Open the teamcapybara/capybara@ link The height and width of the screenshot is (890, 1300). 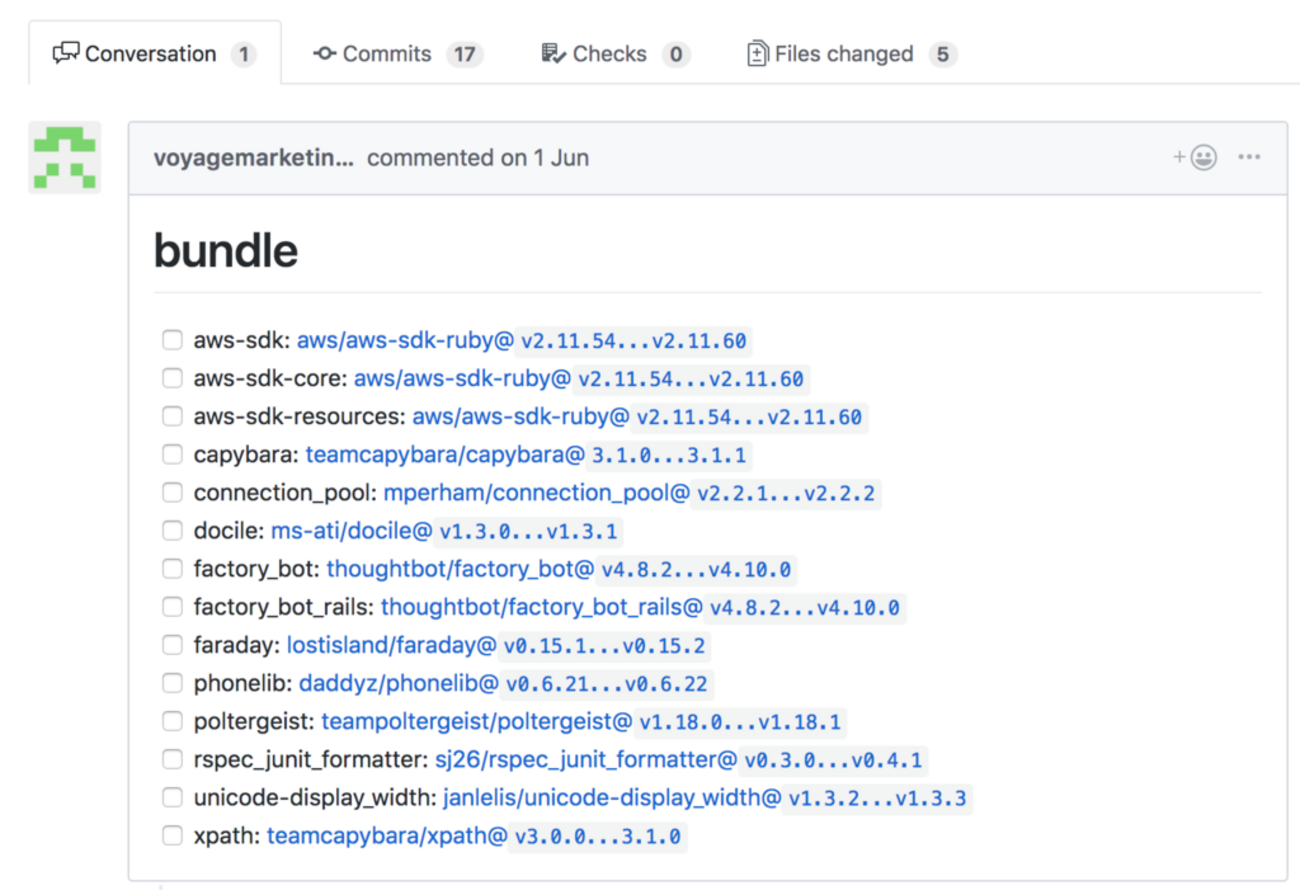click(445, 455)
